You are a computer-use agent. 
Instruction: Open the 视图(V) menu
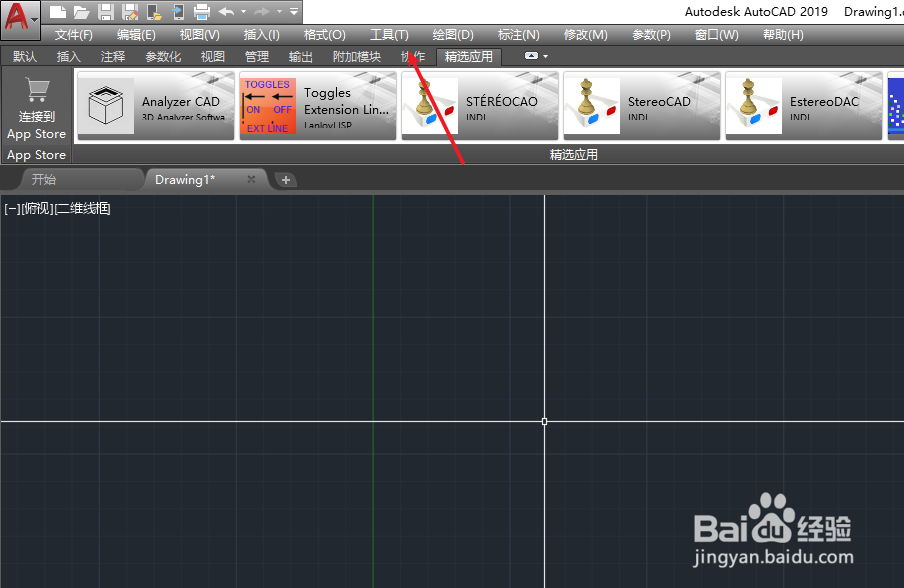(x=199, y=35)
